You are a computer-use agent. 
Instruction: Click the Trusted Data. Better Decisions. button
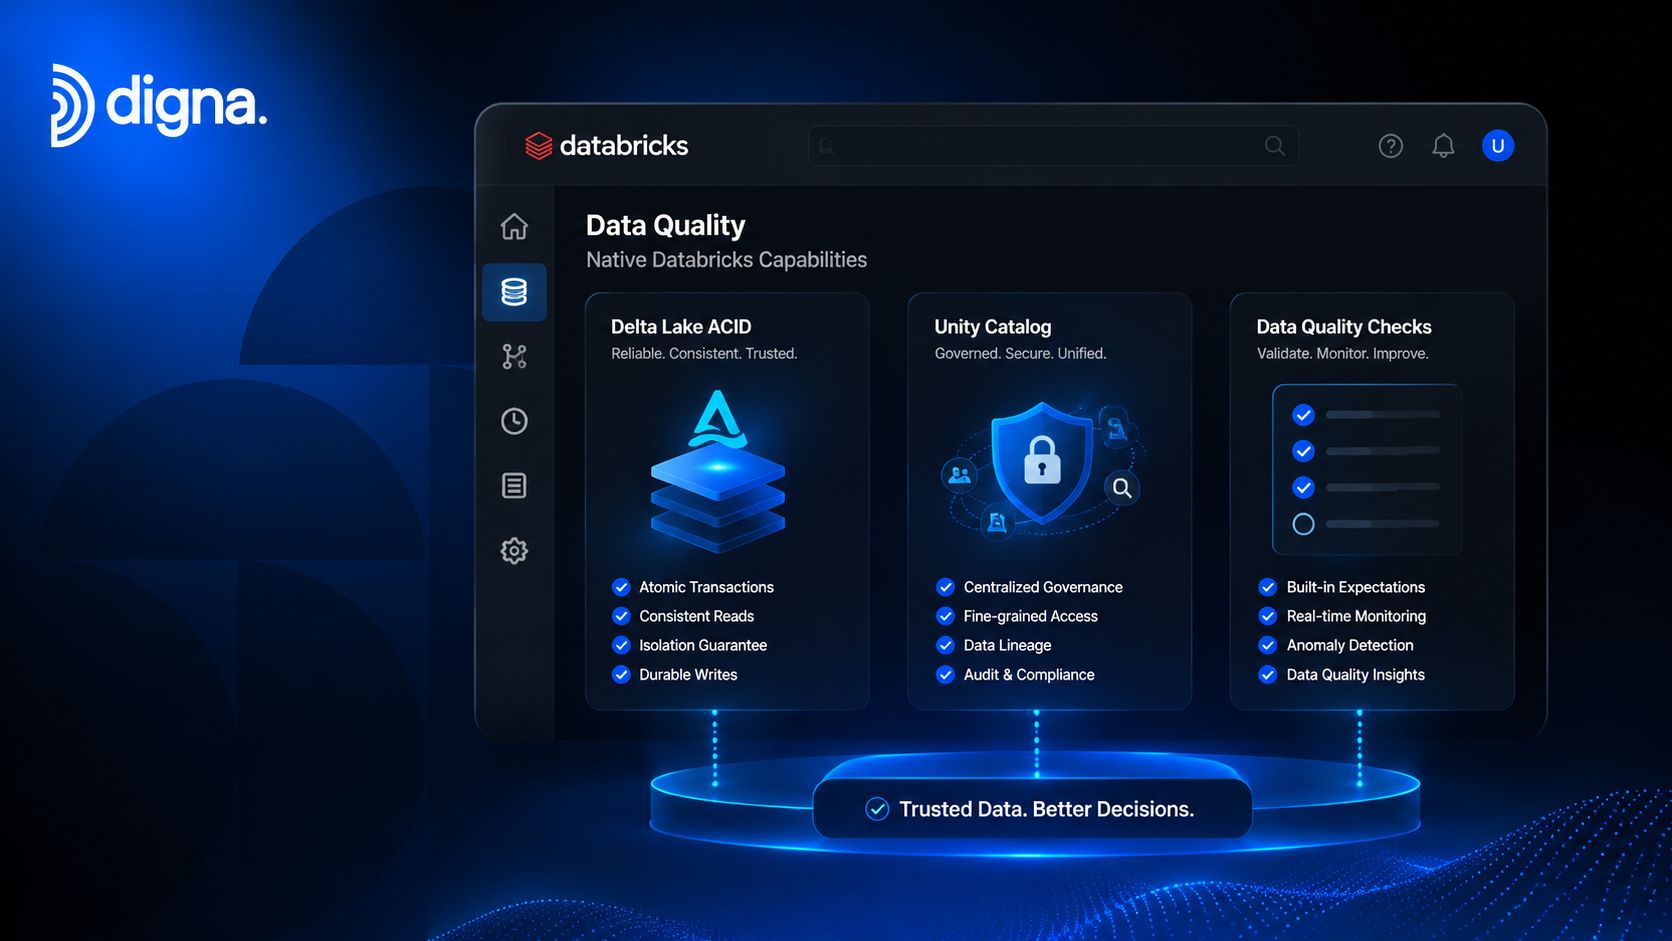click(x=1032, y=809)
